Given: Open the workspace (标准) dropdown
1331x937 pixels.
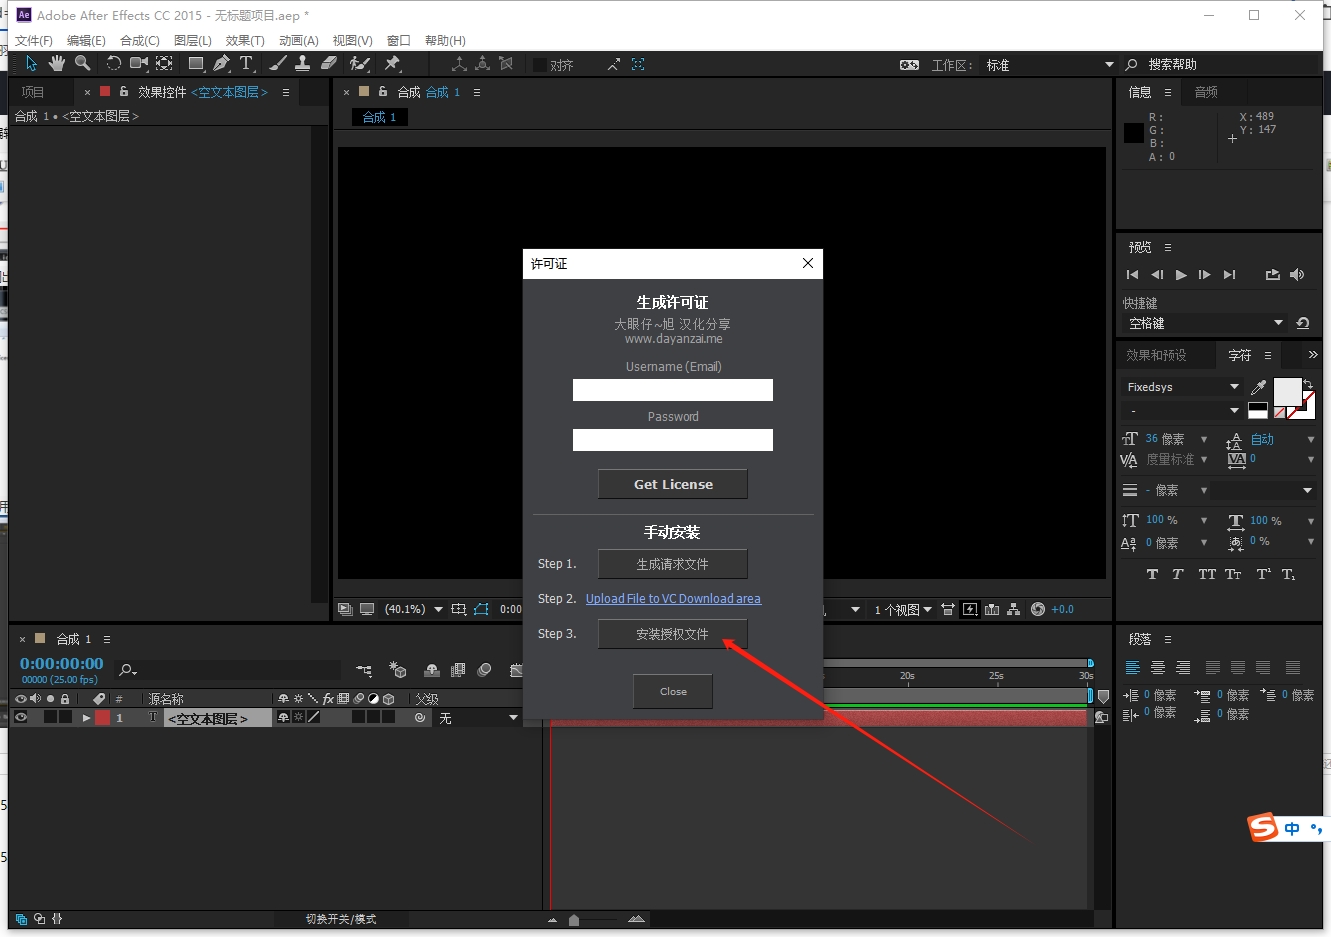Looking at the screenshot, I should [1049, 65].
